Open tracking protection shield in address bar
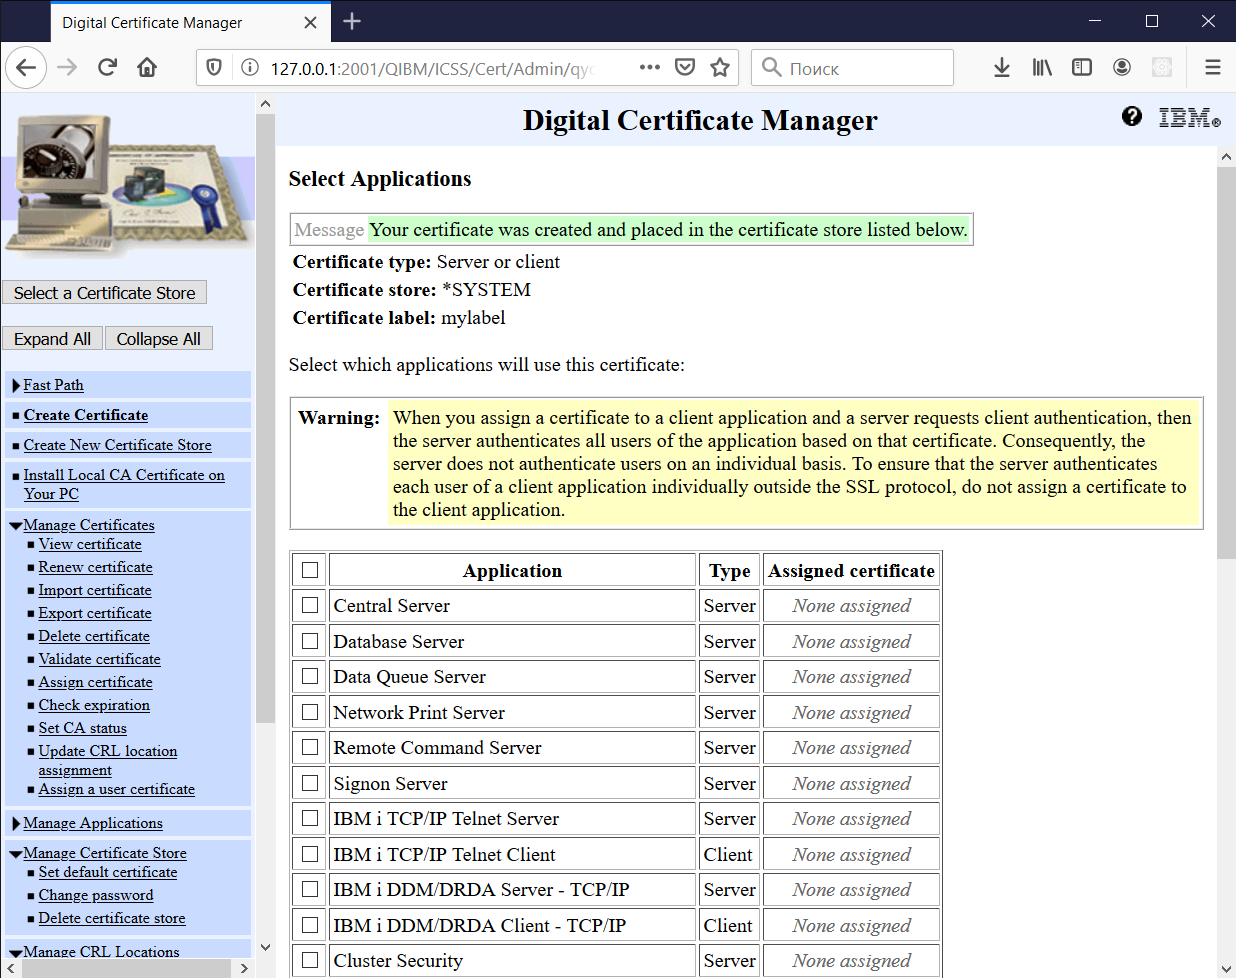The image size is (1236, 978). pos(214,68)
